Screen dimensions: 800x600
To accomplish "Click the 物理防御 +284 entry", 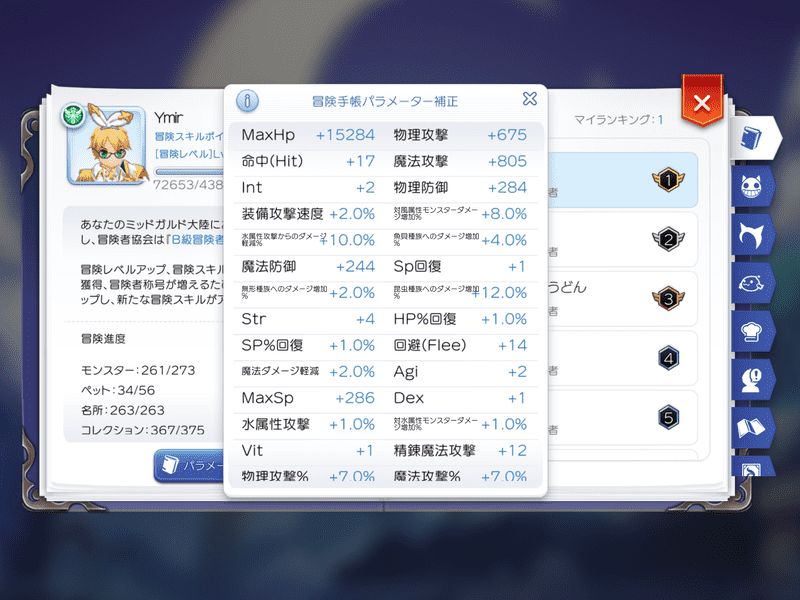I will tap(460, 188).
